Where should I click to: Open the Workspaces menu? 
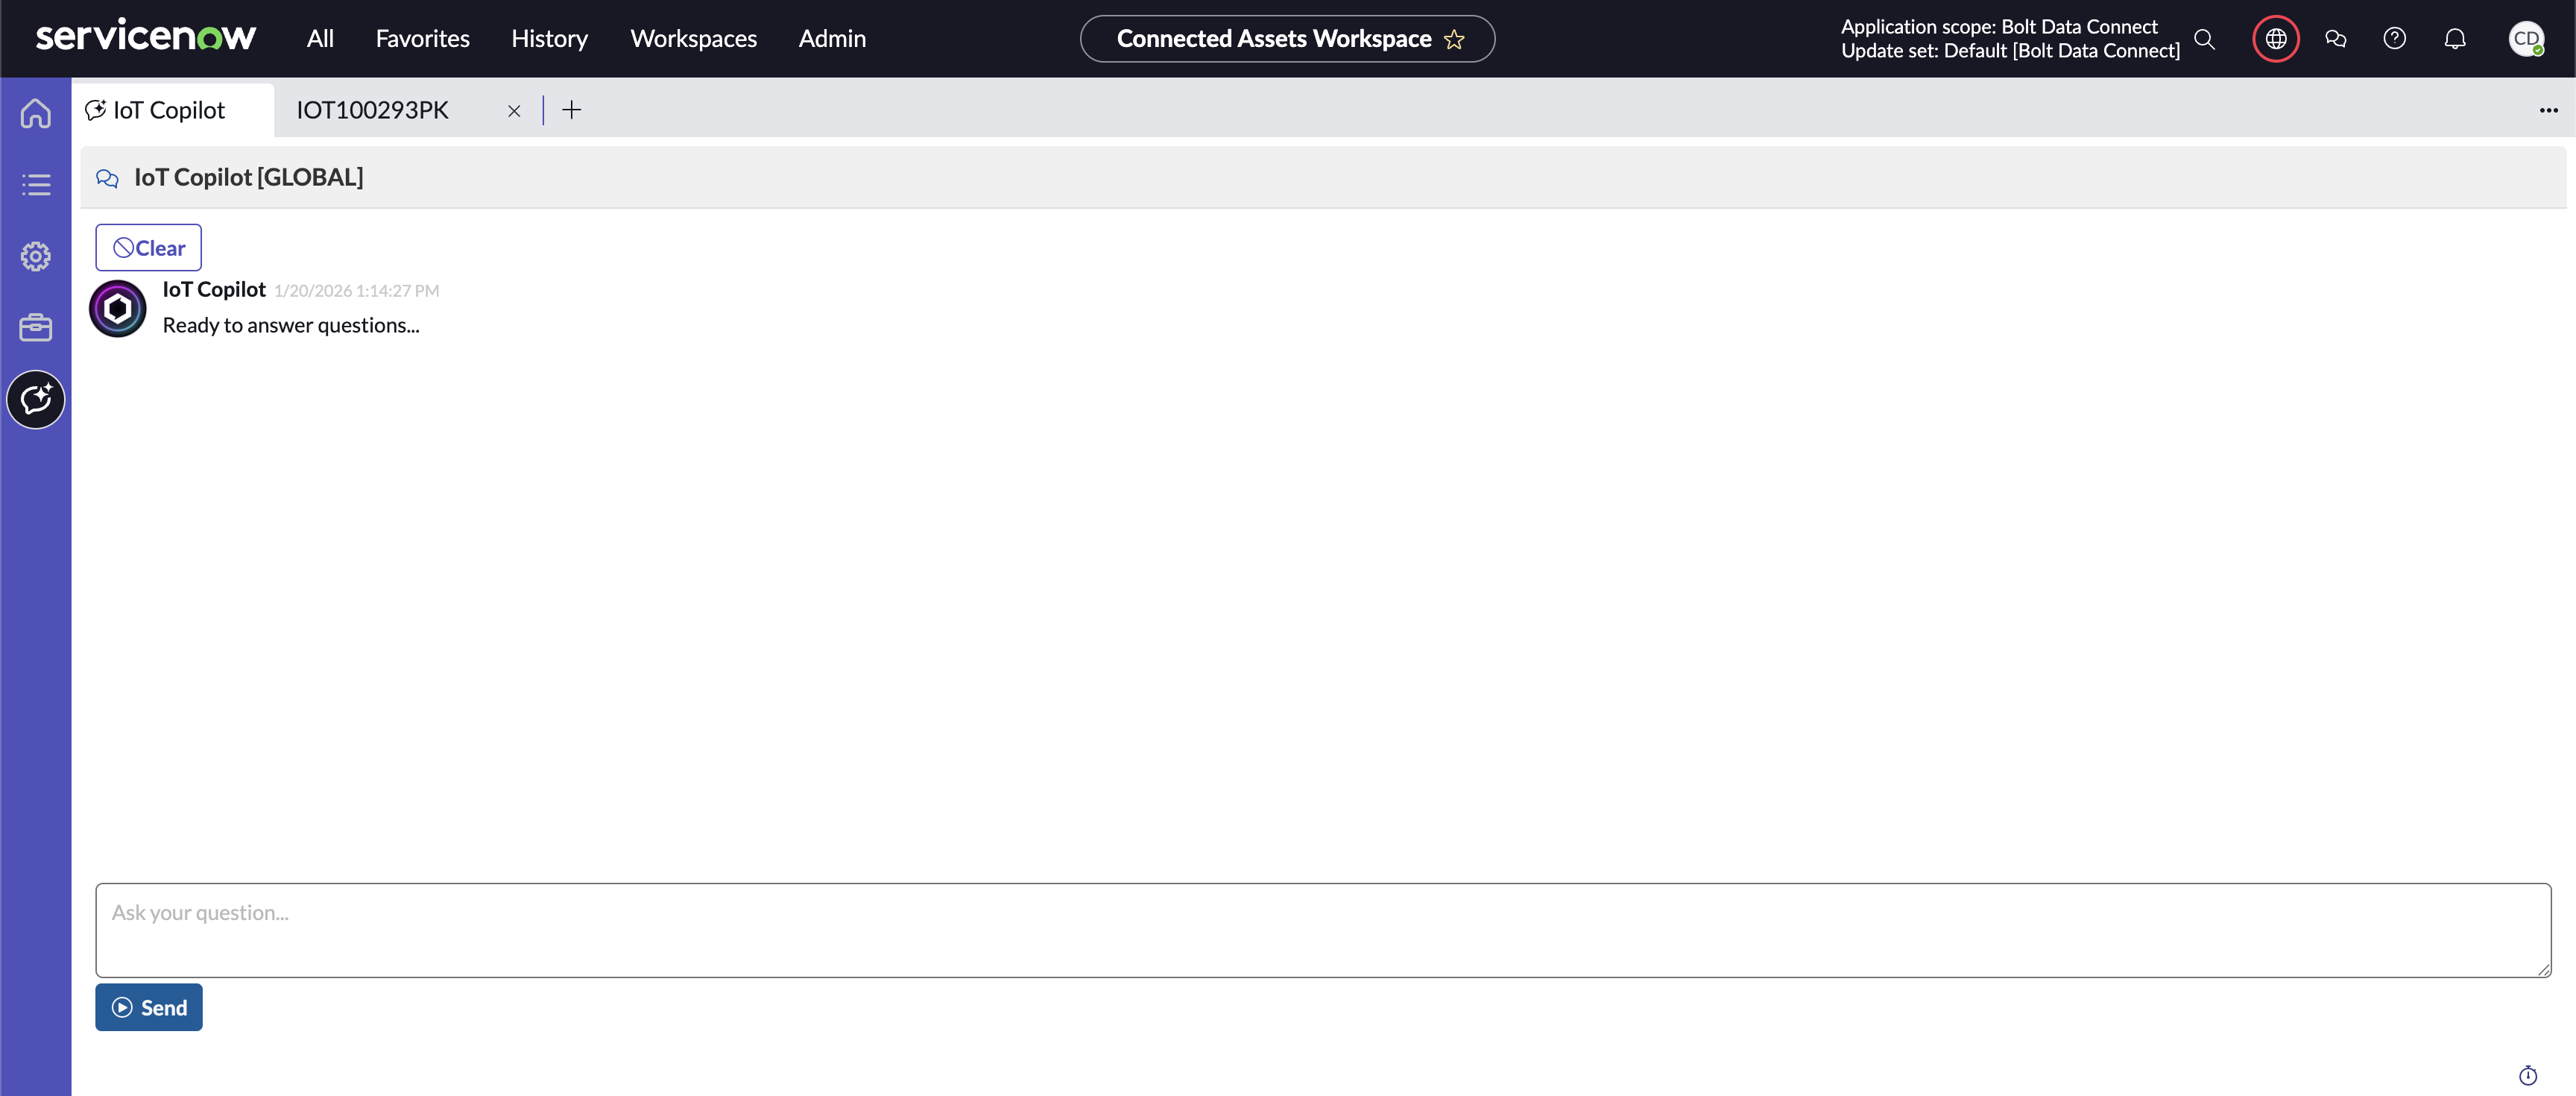693,38
